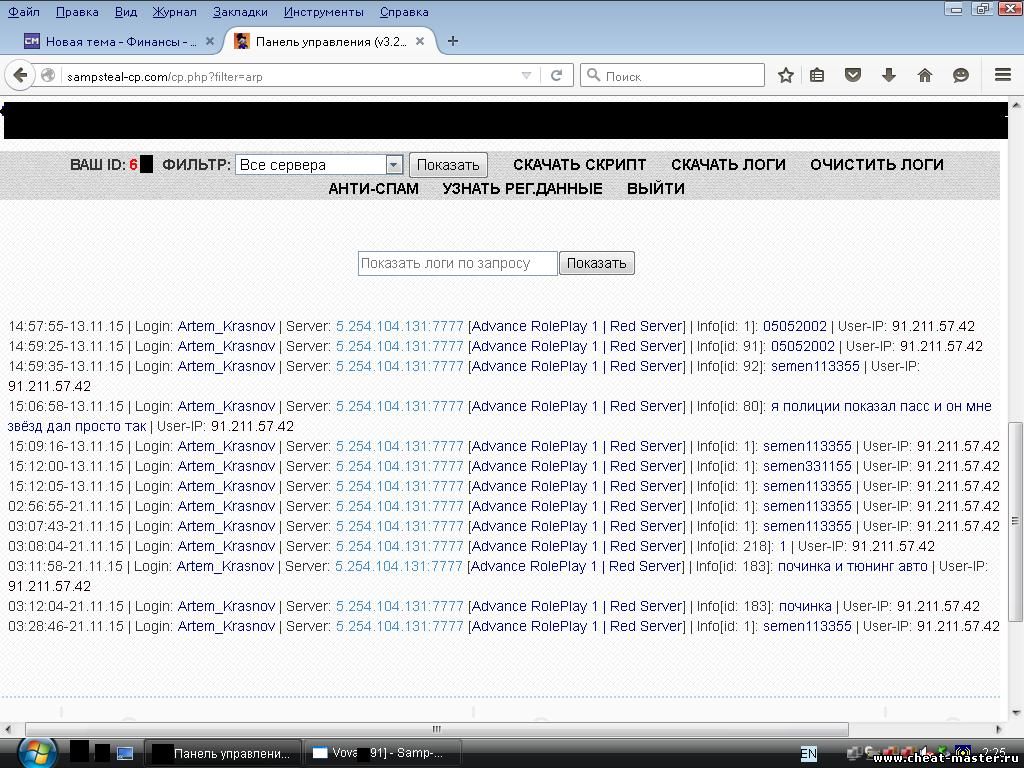Open the 'Журнал' menu
Viewport: 1024px width, 768px height.
[x=175, y=12]
